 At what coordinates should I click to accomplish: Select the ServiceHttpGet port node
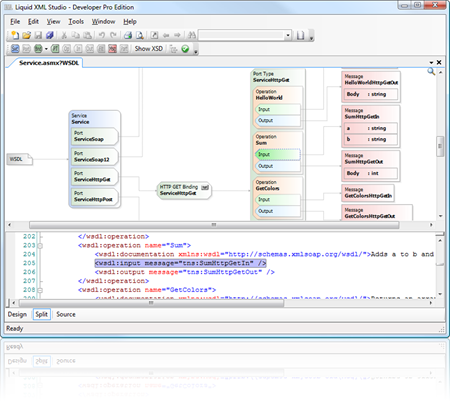[x=95, y=177]
